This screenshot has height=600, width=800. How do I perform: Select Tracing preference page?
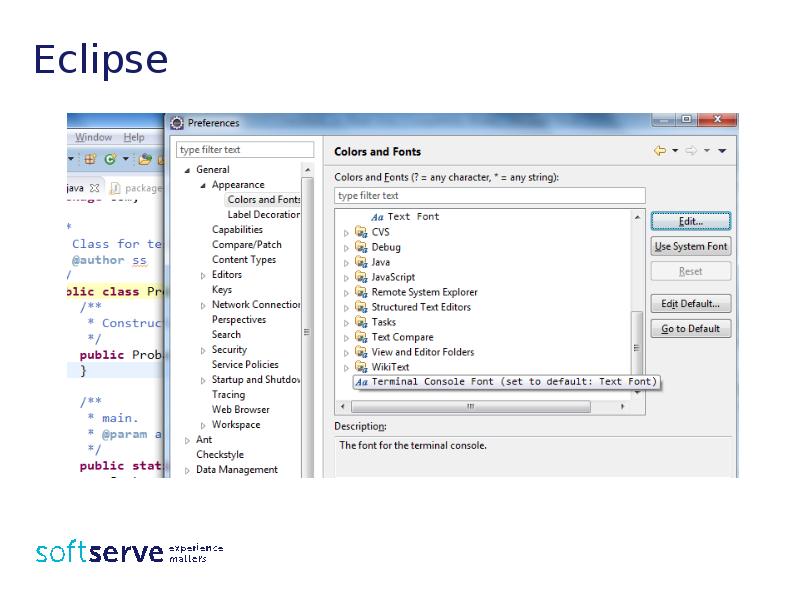coord(229,395)
